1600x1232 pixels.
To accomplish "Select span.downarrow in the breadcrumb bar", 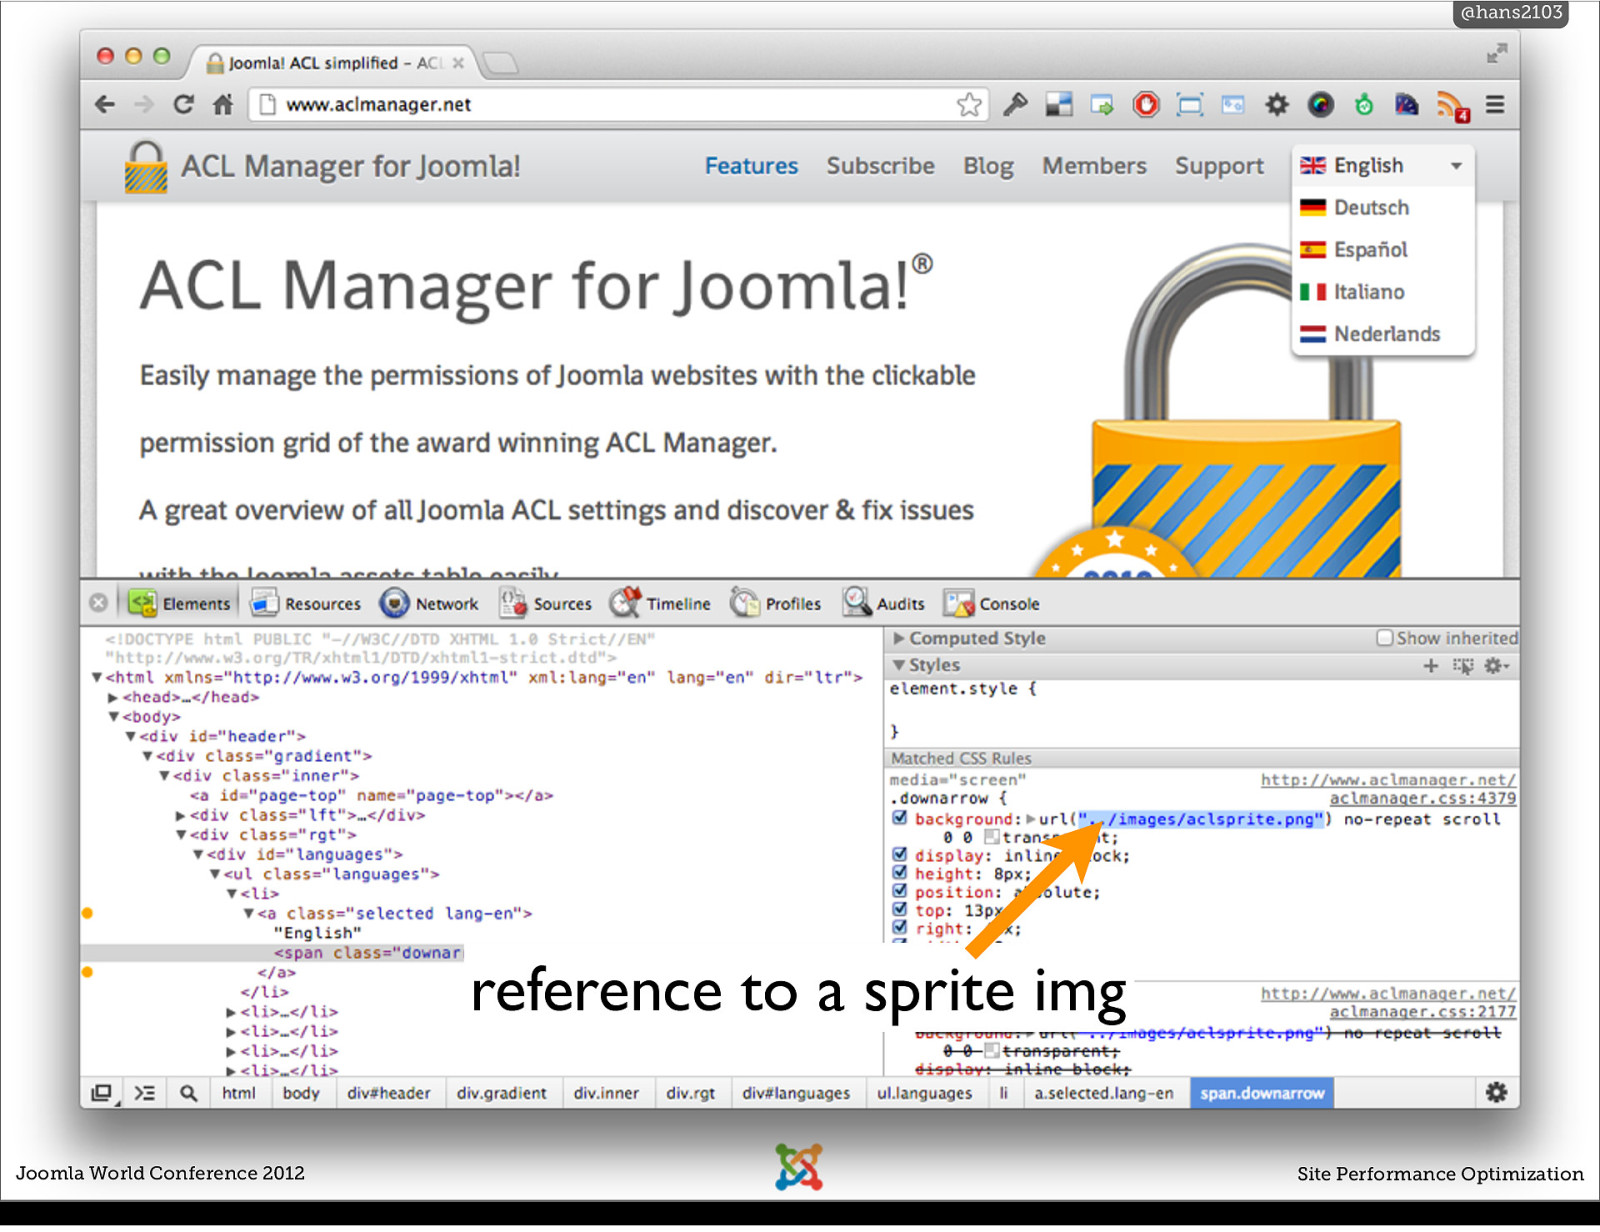I will [x=1261, y=1093].
